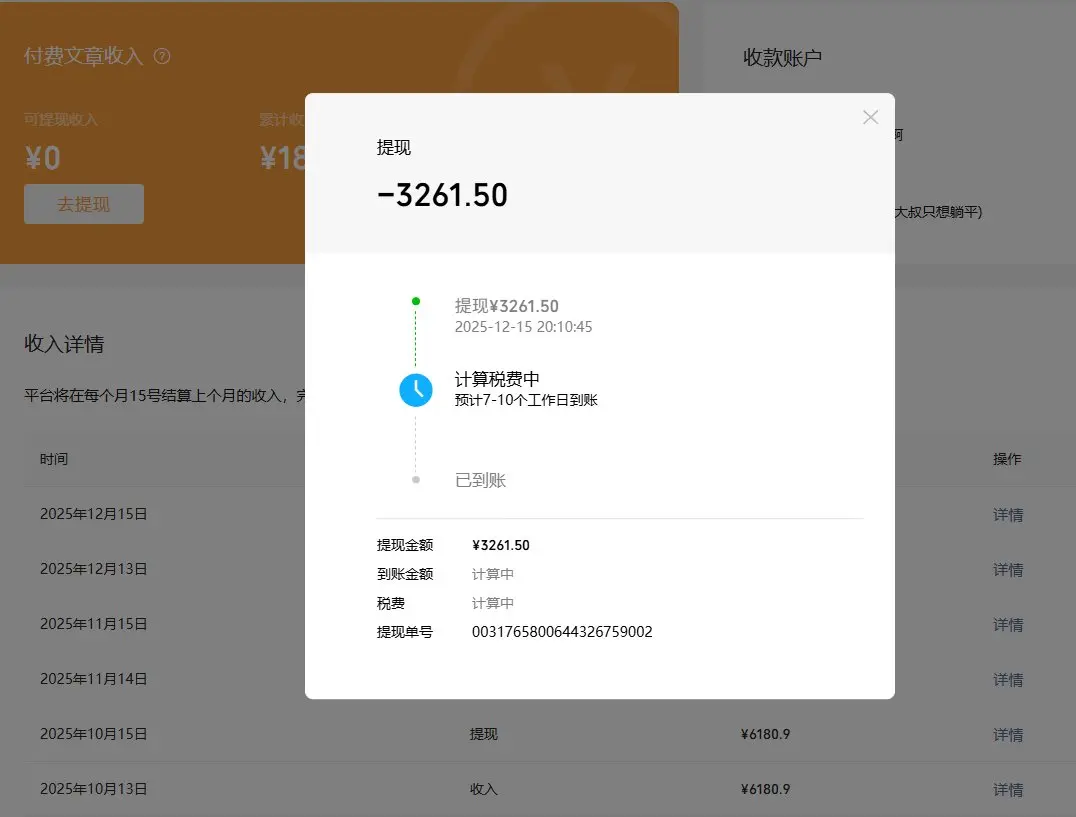Image resolution: width=1076 pixels, height=817 pixels.
Task: Select the withdrawal number 0031765800644326759002
Action: click(562, 632)
